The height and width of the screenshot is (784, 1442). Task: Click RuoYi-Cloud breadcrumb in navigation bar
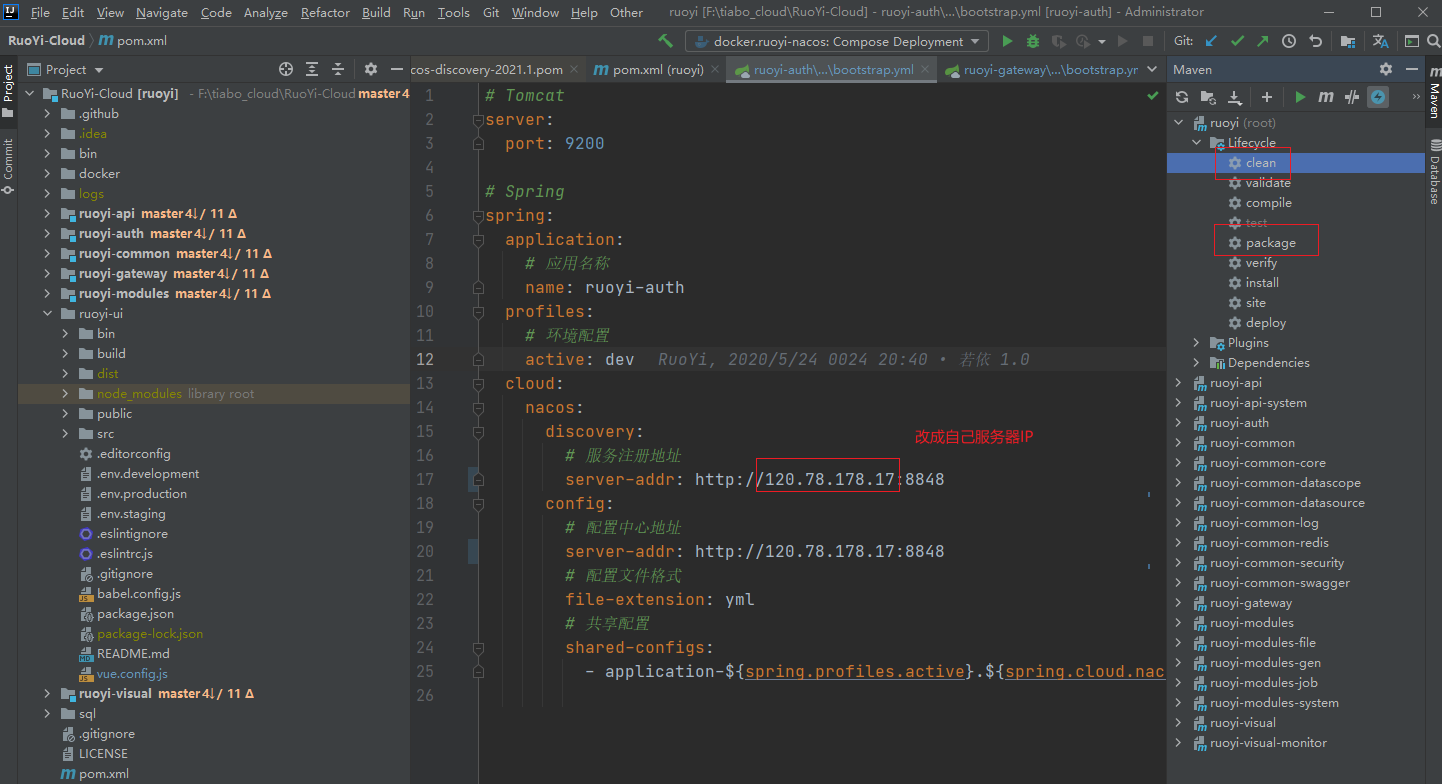click(x=46, y=41)
